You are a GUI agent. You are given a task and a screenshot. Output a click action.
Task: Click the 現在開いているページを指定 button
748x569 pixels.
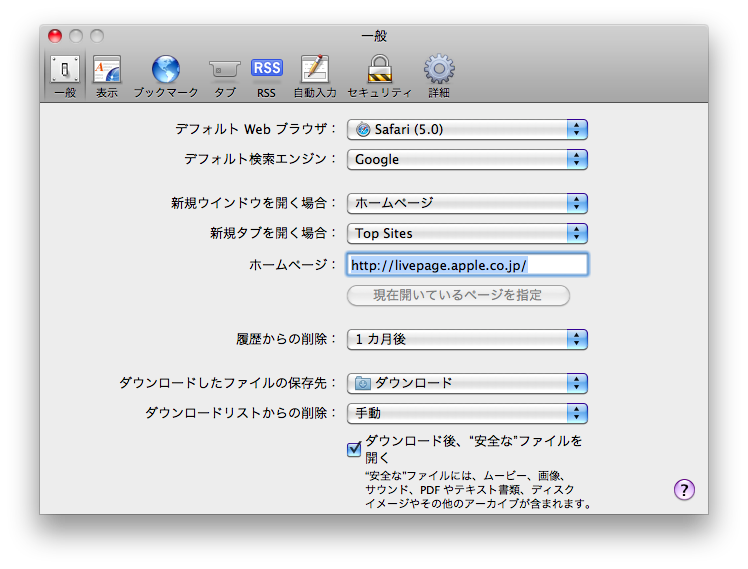click(458, 295)
